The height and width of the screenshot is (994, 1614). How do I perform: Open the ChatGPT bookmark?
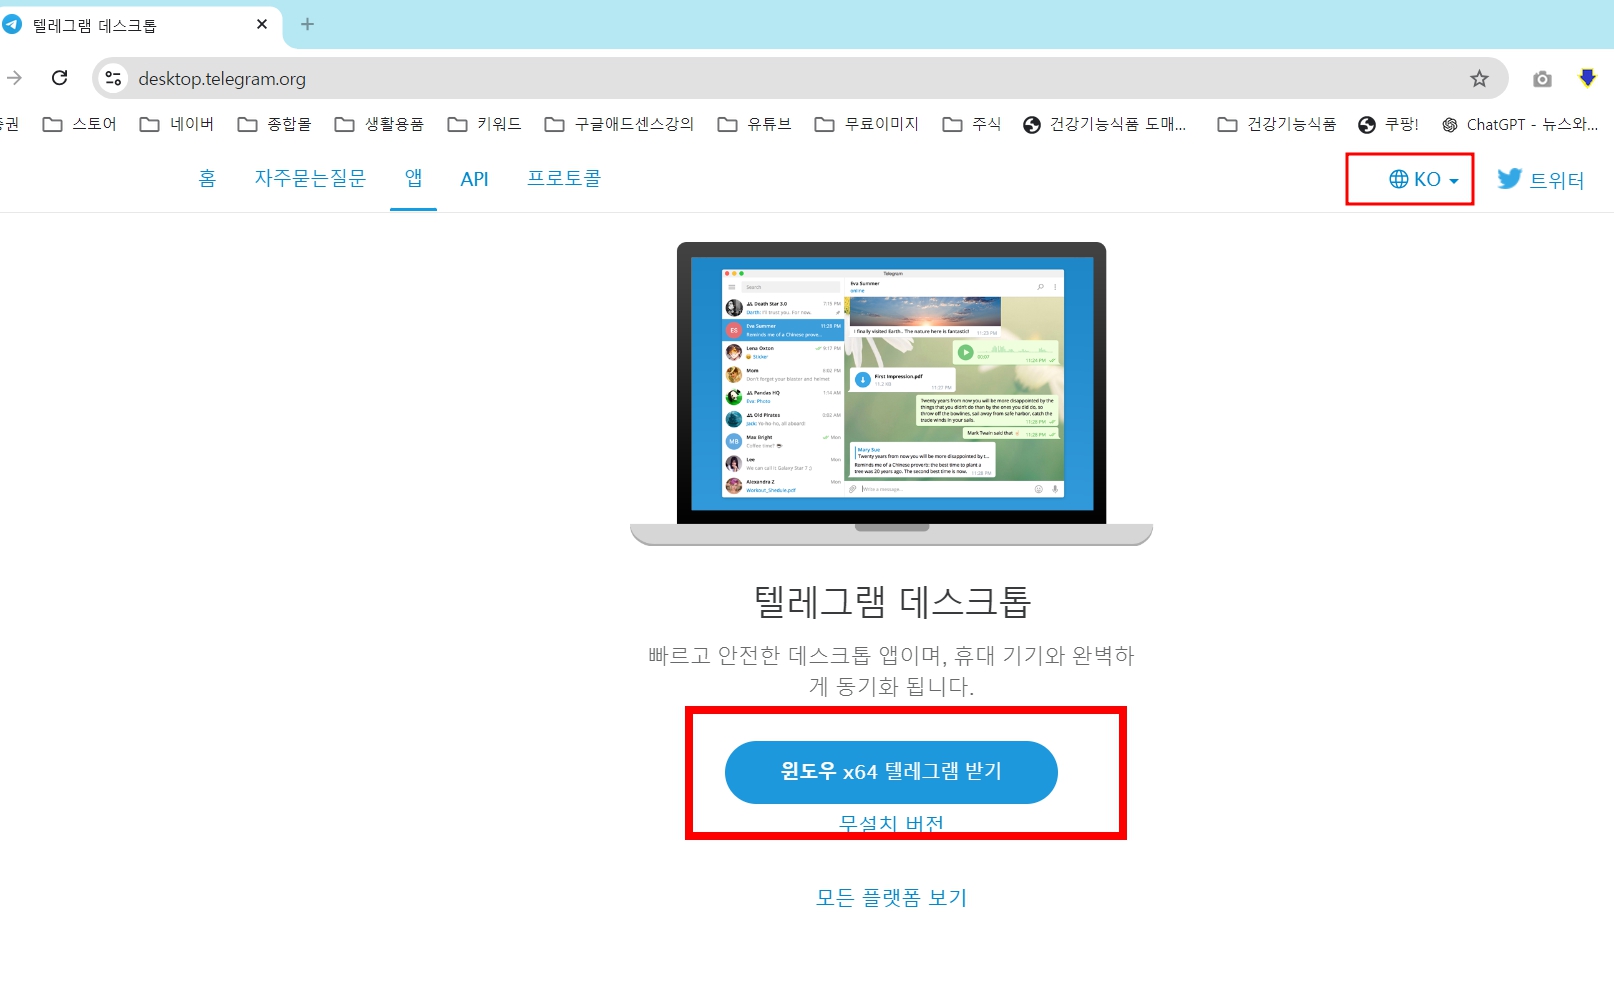pos(1520,124)
